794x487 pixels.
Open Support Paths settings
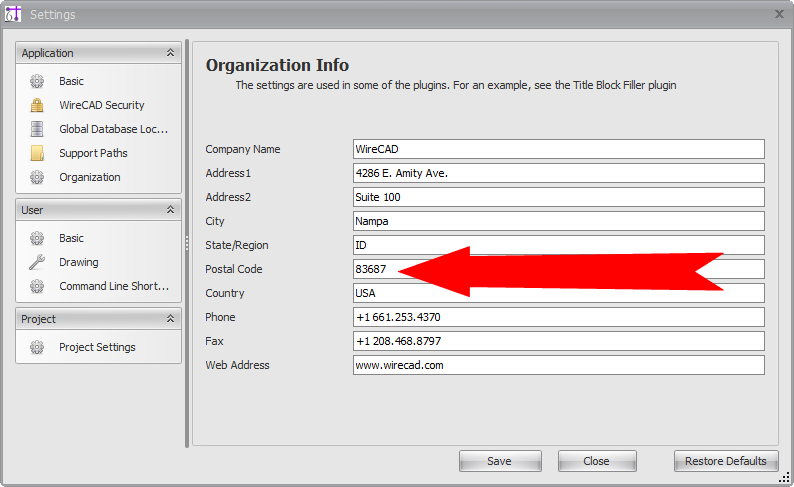pos(93,153)
